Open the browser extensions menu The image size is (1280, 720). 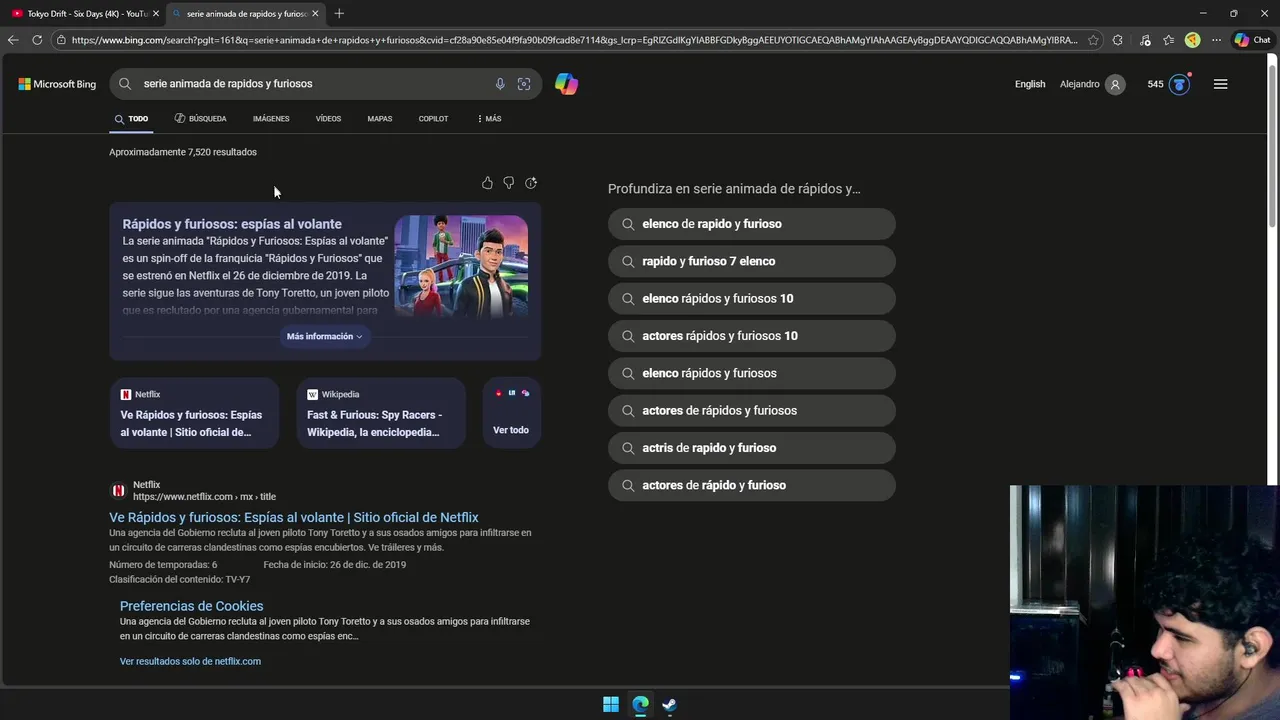[1117, 40]
